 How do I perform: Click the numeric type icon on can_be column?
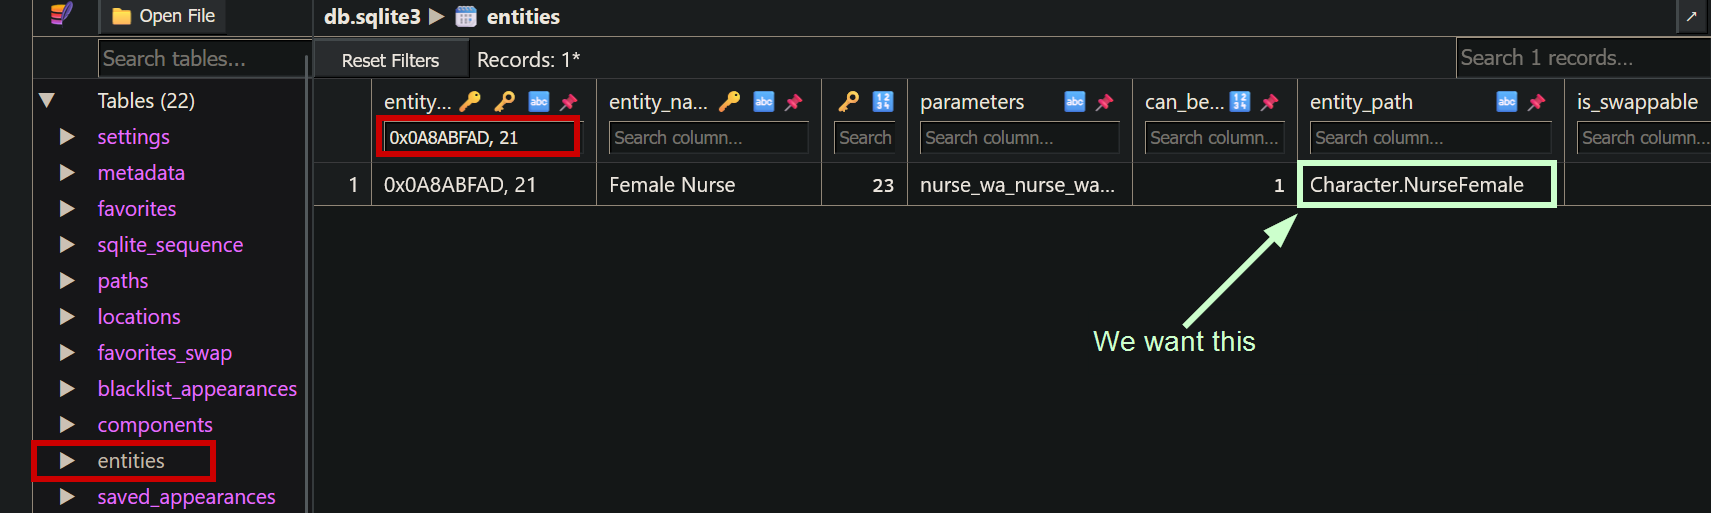pyautogui.click(x=1240, y=102)
